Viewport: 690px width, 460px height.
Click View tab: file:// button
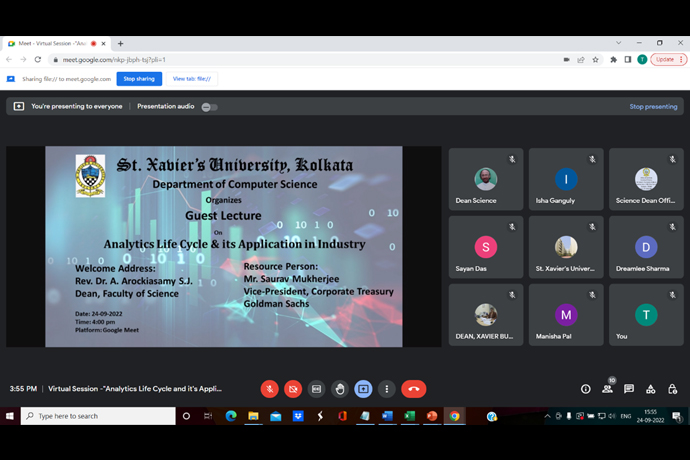[x=191, y=79]
